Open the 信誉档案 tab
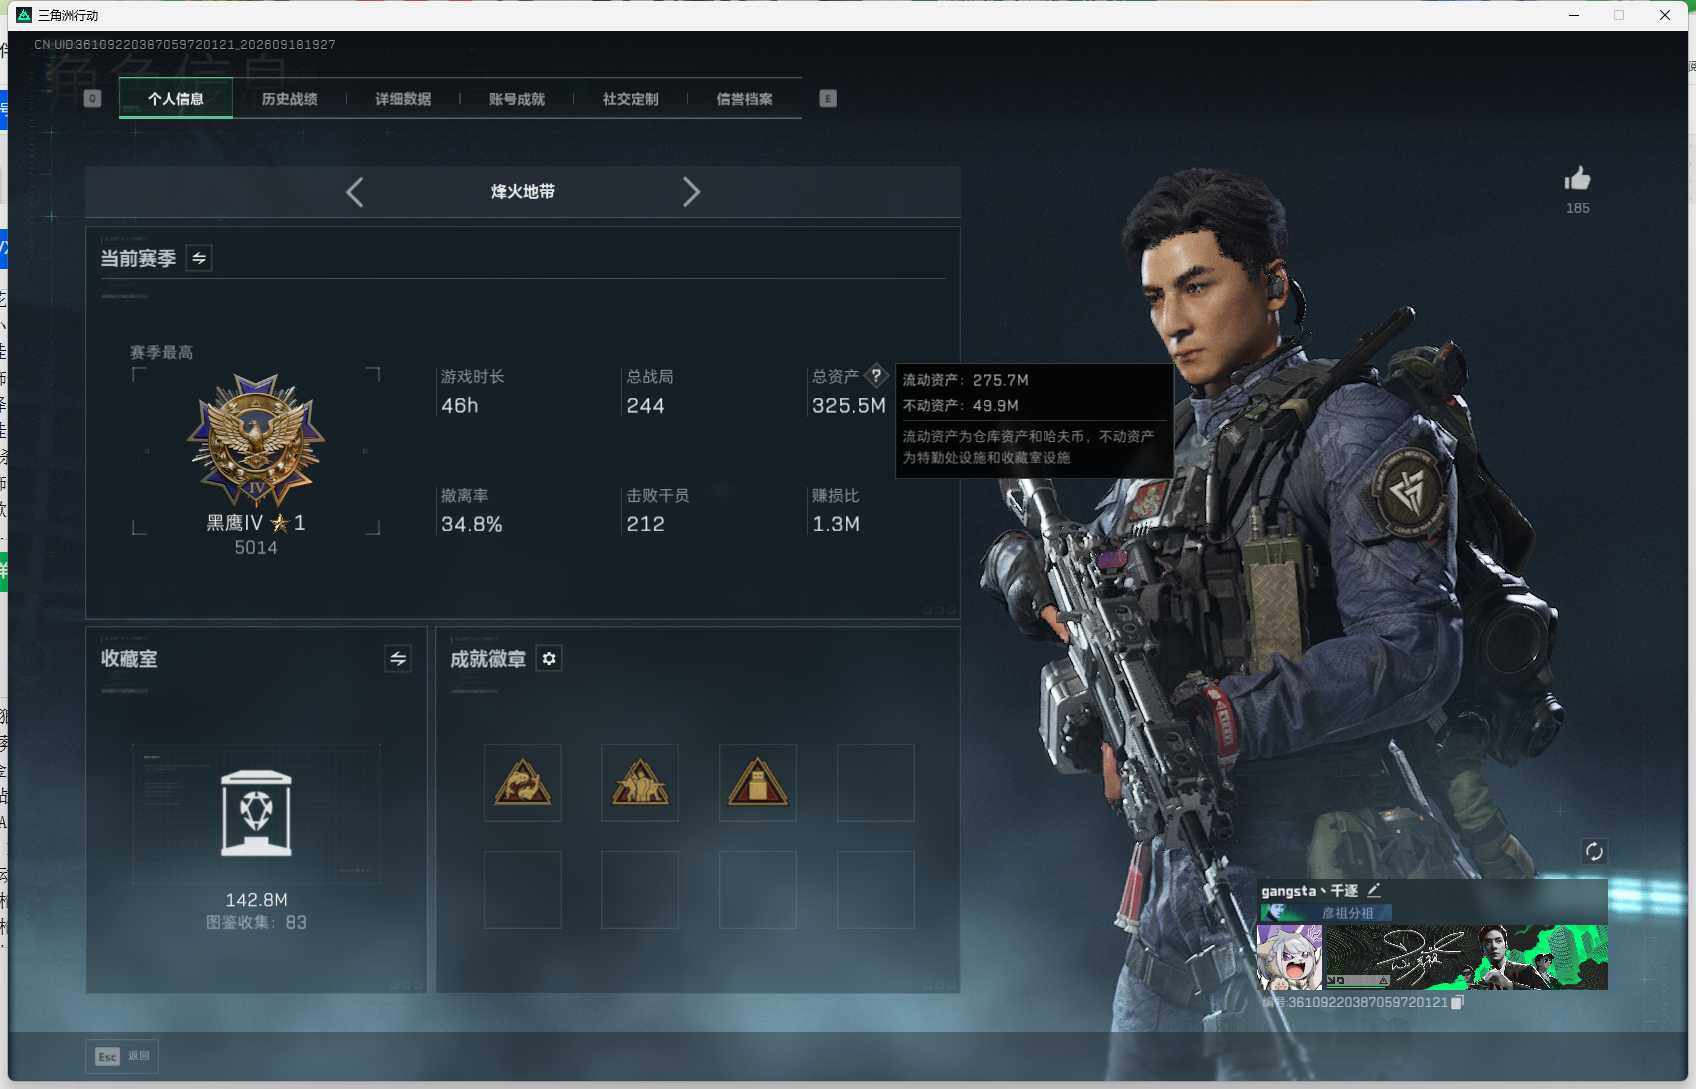 pos(744,99)
